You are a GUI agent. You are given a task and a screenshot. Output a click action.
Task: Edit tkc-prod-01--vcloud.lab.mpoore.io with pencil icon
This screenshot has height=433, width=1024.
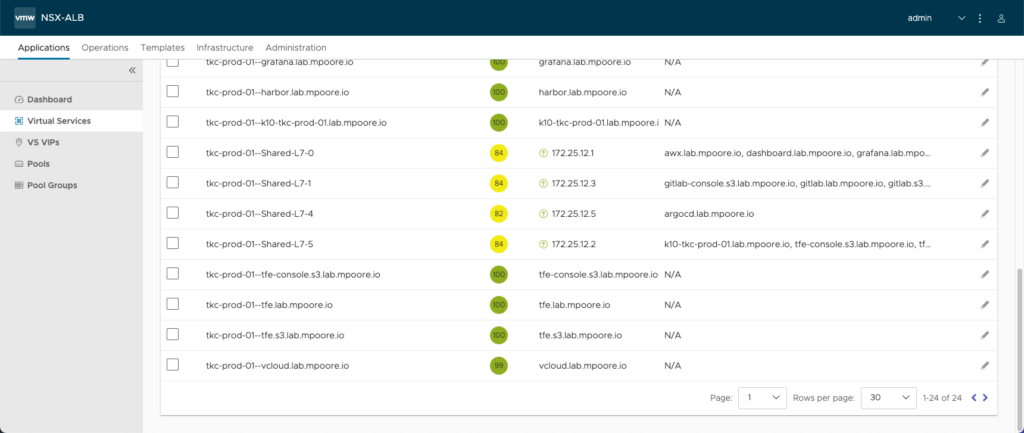[985, 366]
